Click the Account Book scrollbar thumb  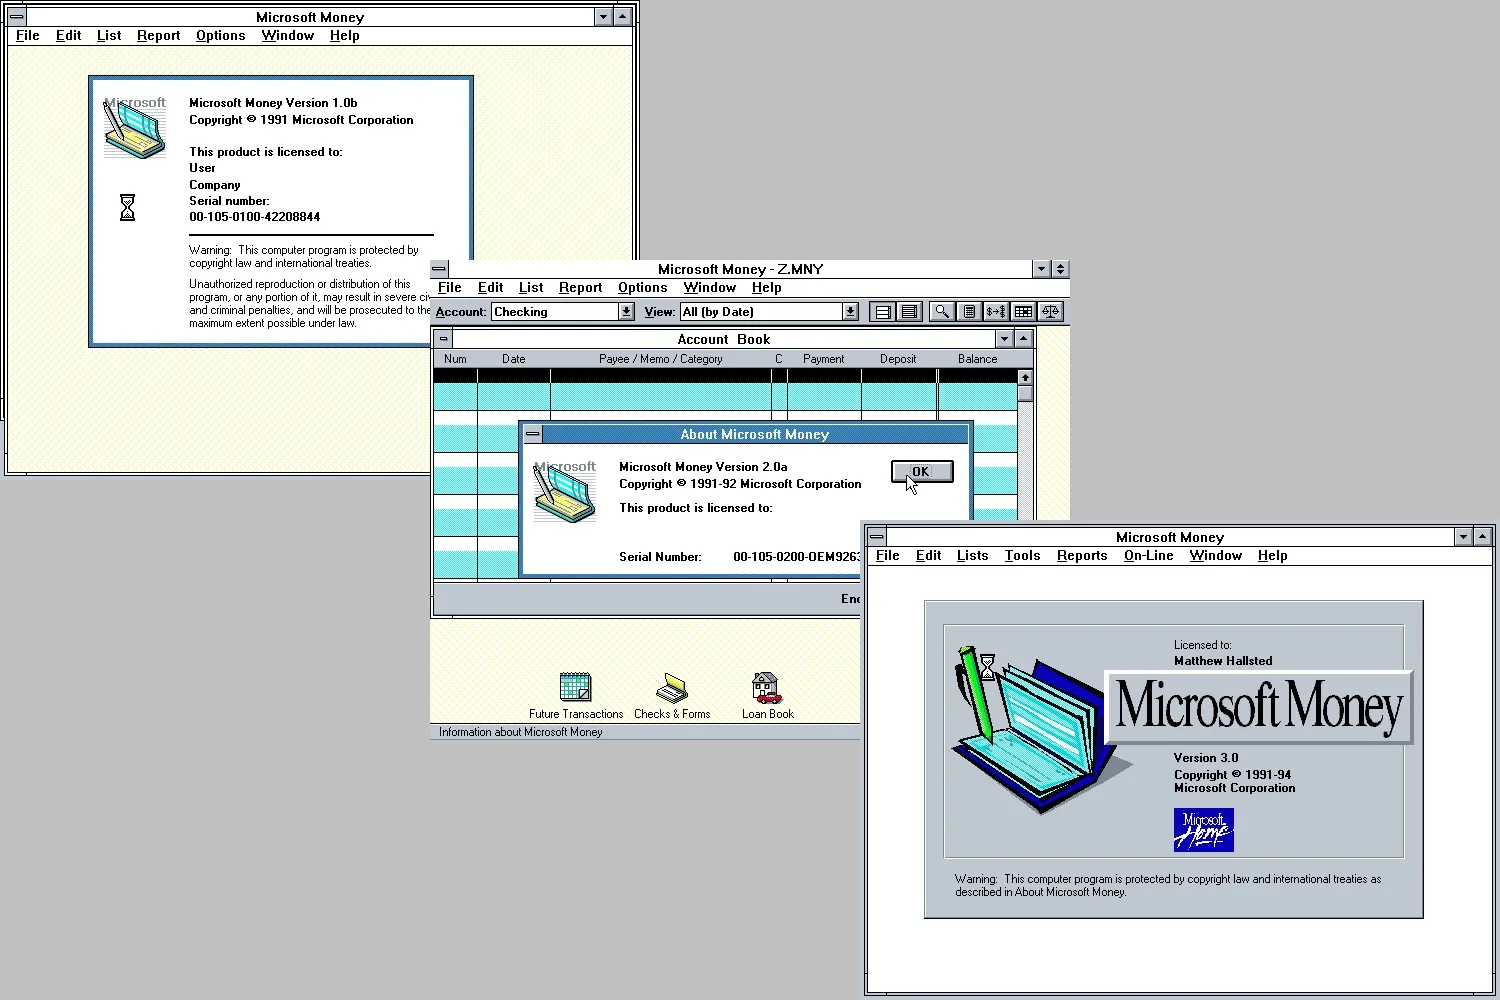coord(1025,393)
